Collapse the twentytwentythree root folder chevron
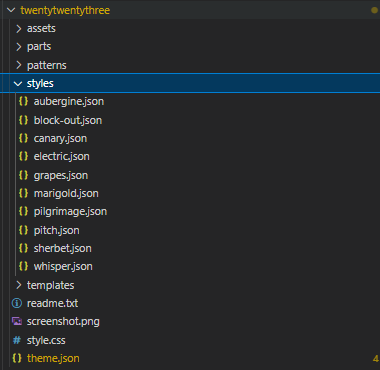 tap(11, 10)
